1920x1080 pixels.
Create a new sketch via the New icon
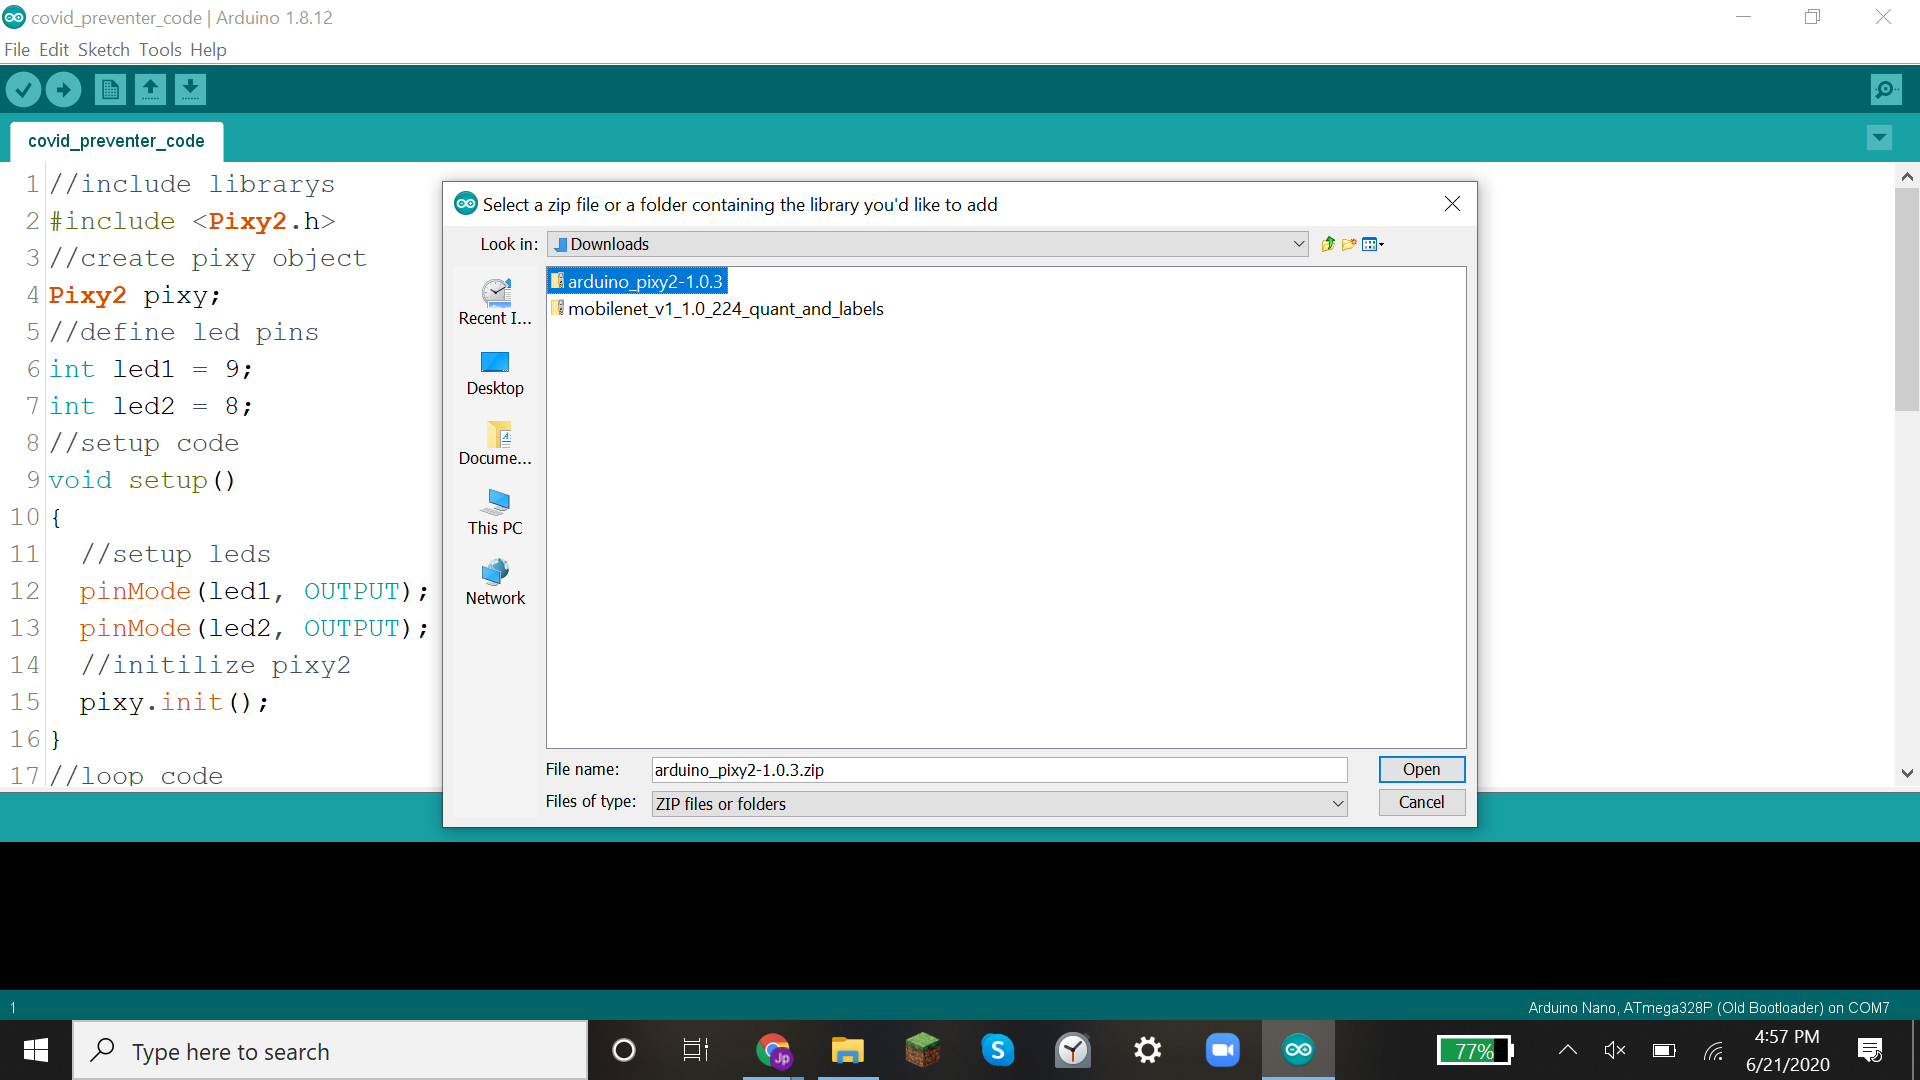110,89
